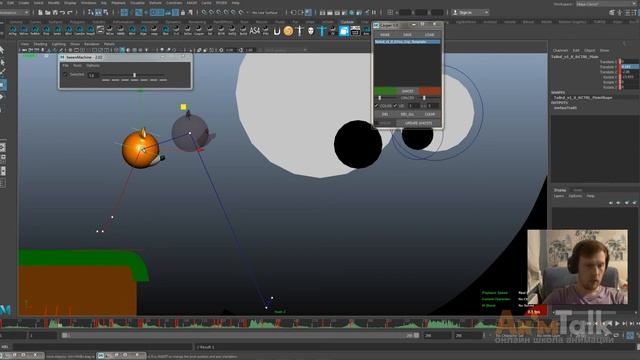640x360 pixels.
Task: Click the Undo arrow icon
Action: click(x=62, y=13)
